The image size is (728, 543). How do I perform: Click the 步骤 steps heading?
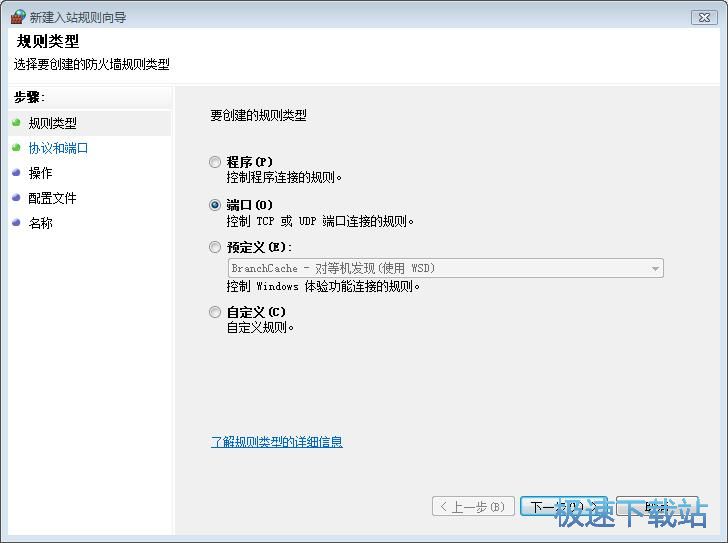coord(29,97)
